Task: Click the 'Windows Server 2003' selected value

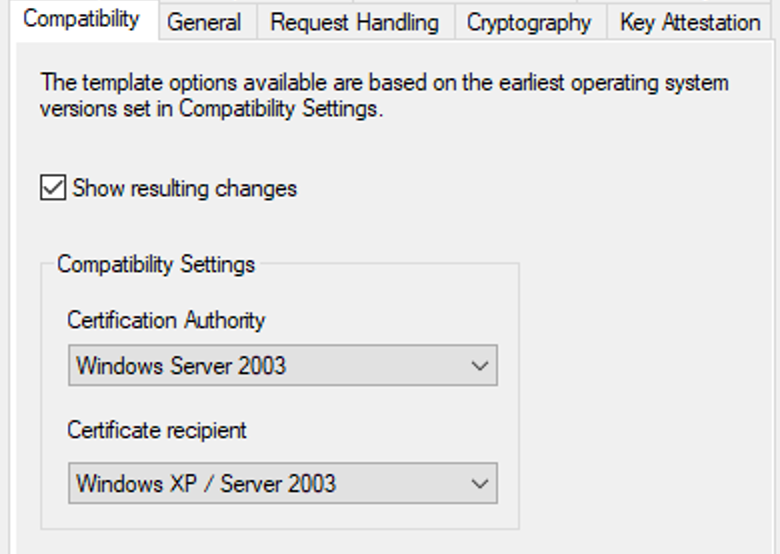Action: (x=181, y=366)
